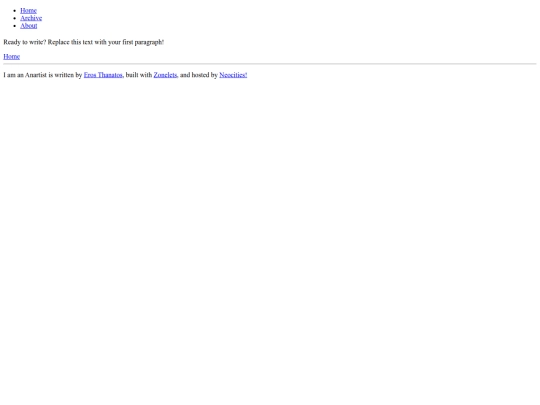Open the Home link in the bulleted navigation list
This screenshot has width=540, height=405.
28,10
